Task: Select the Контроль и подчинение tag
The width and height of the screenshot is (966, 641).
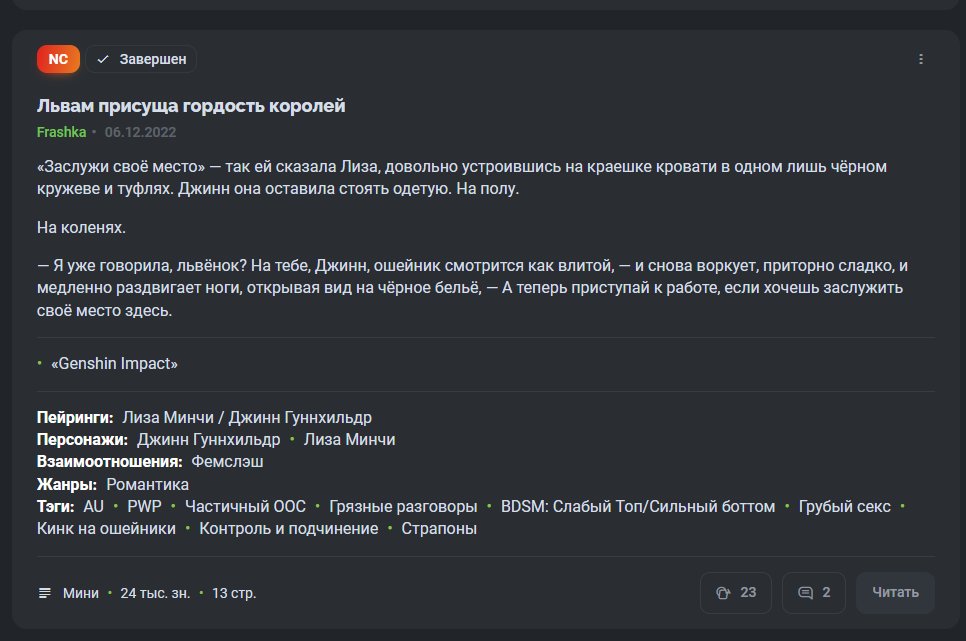Action: click(x=288, y=529)
